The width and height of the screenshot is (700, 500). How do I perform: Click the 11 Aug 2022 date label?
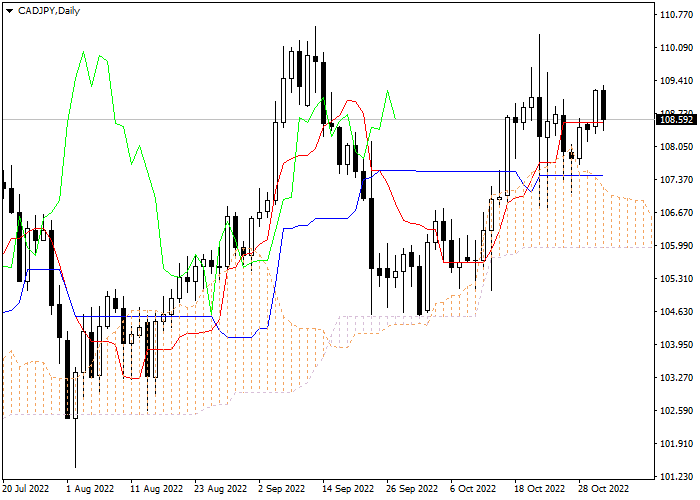point(157,489)
